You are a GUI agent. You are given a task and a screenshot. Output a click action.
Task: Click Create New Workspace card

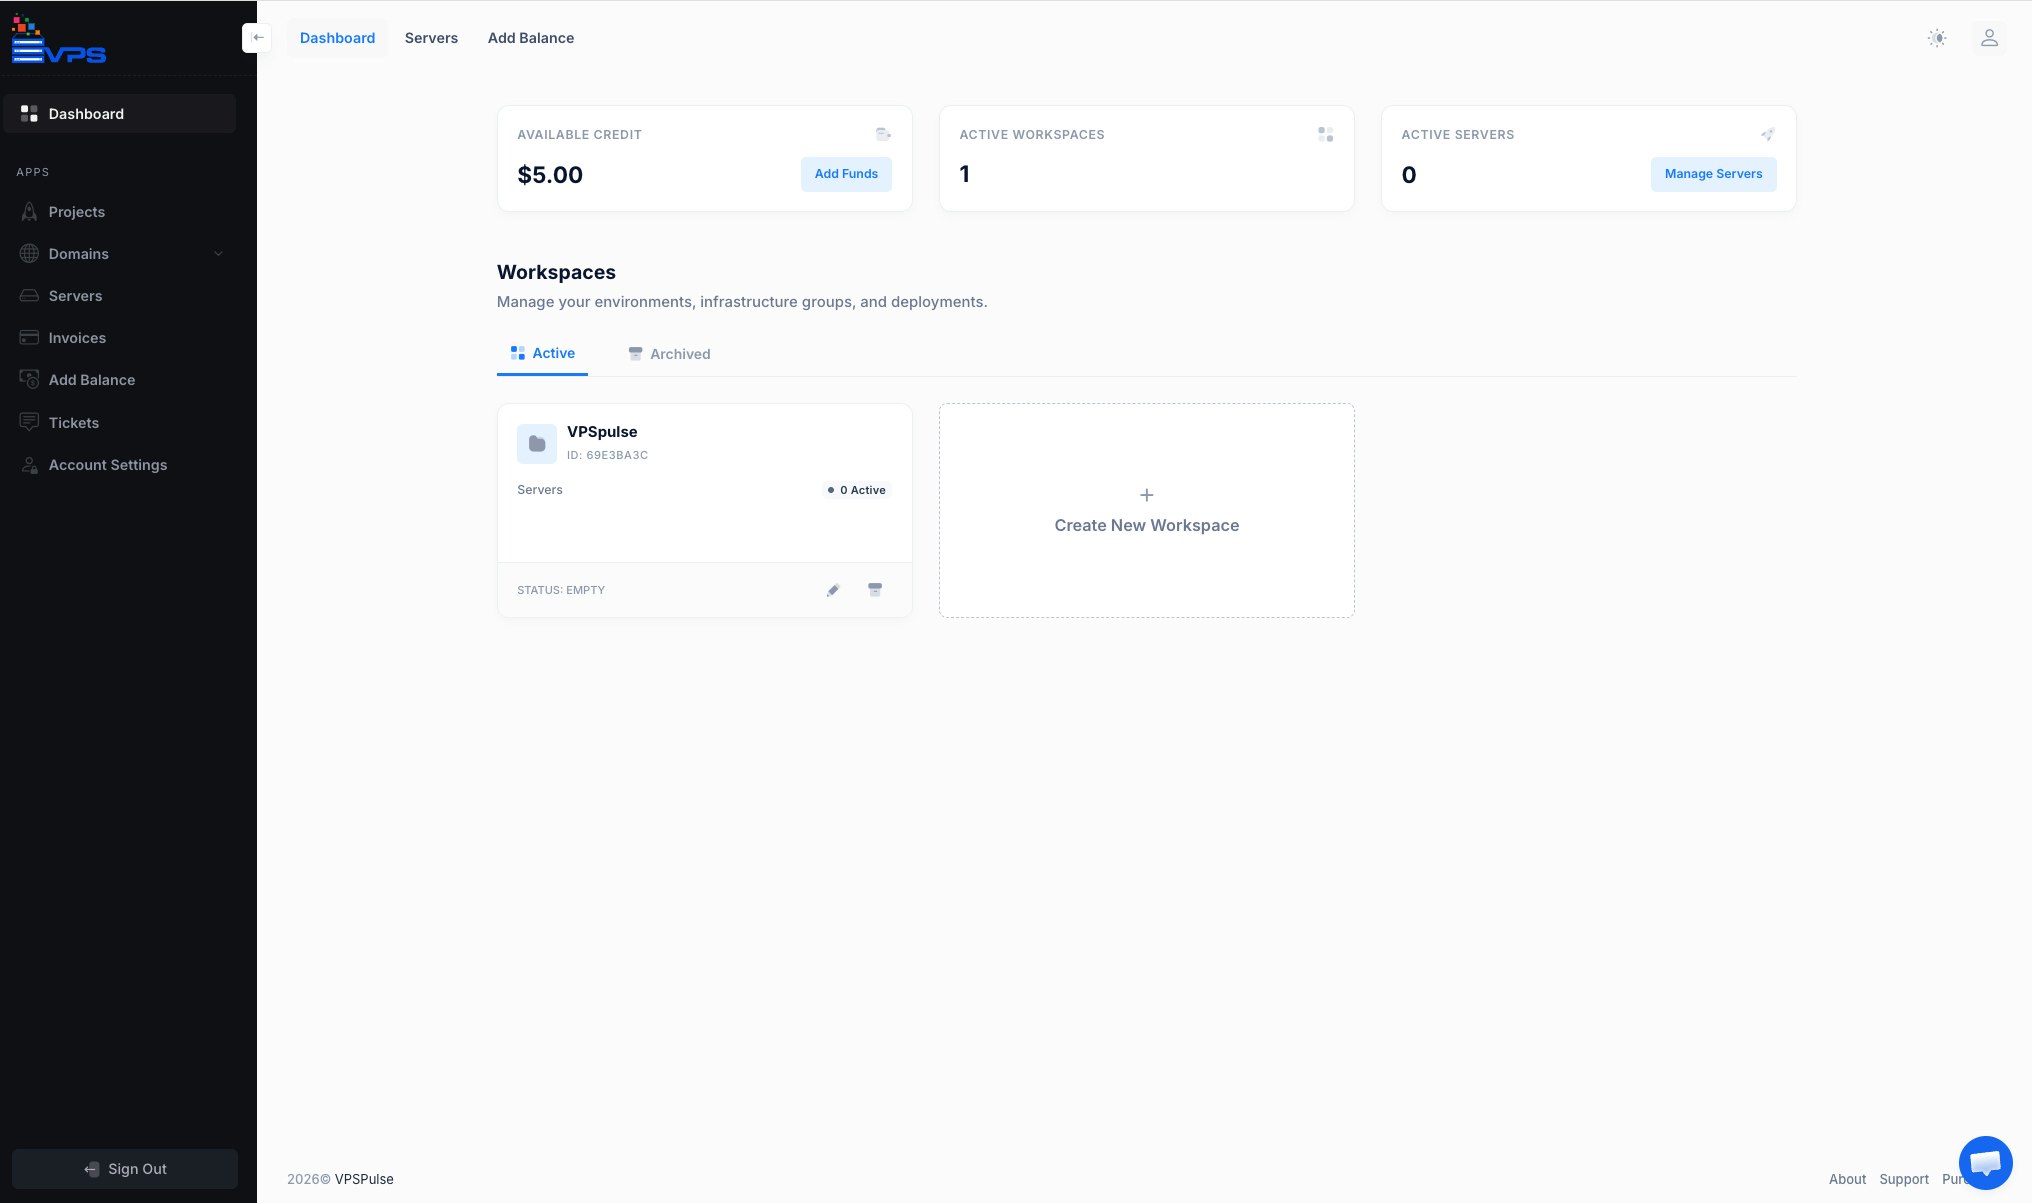[x=1147, y=510]
